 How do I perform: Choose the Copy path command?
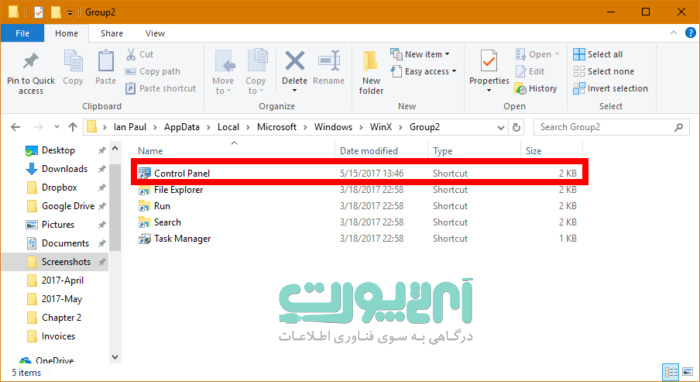click(153, 71)
